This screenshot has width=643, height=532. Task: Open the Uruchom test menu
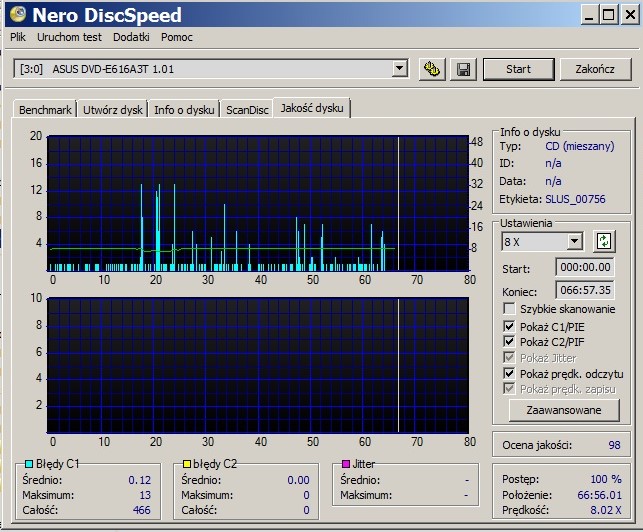[x=69, y=37]
